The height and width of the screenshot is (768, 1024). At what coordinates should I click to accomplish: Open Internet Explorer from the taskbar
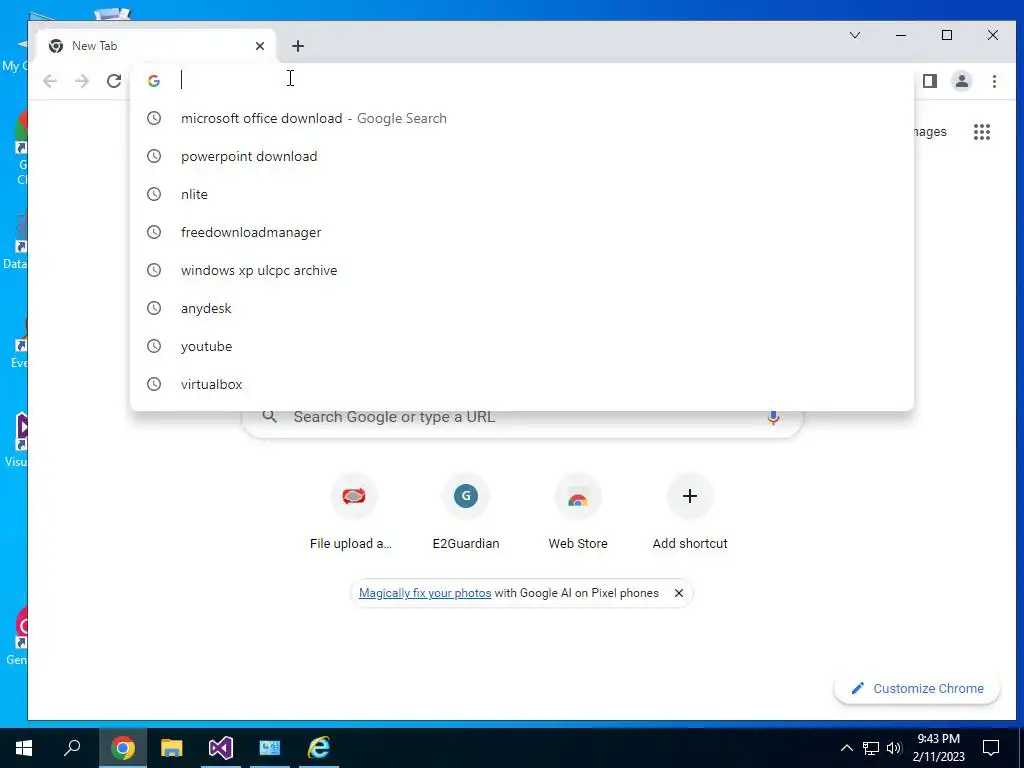pyautogui.click(x=319, y=748)
